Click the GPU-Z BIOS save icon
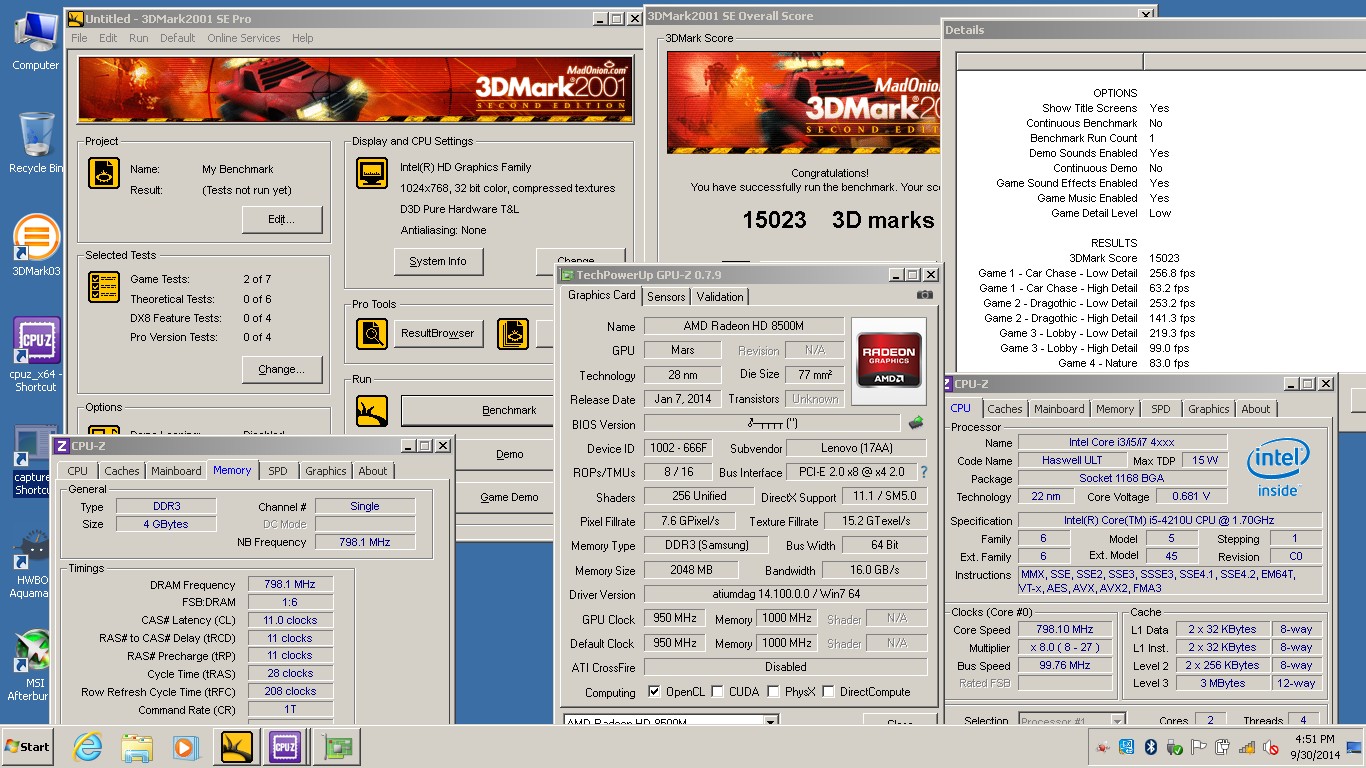Viewport: 1366px width, 768px height. (x=916, y=423)
